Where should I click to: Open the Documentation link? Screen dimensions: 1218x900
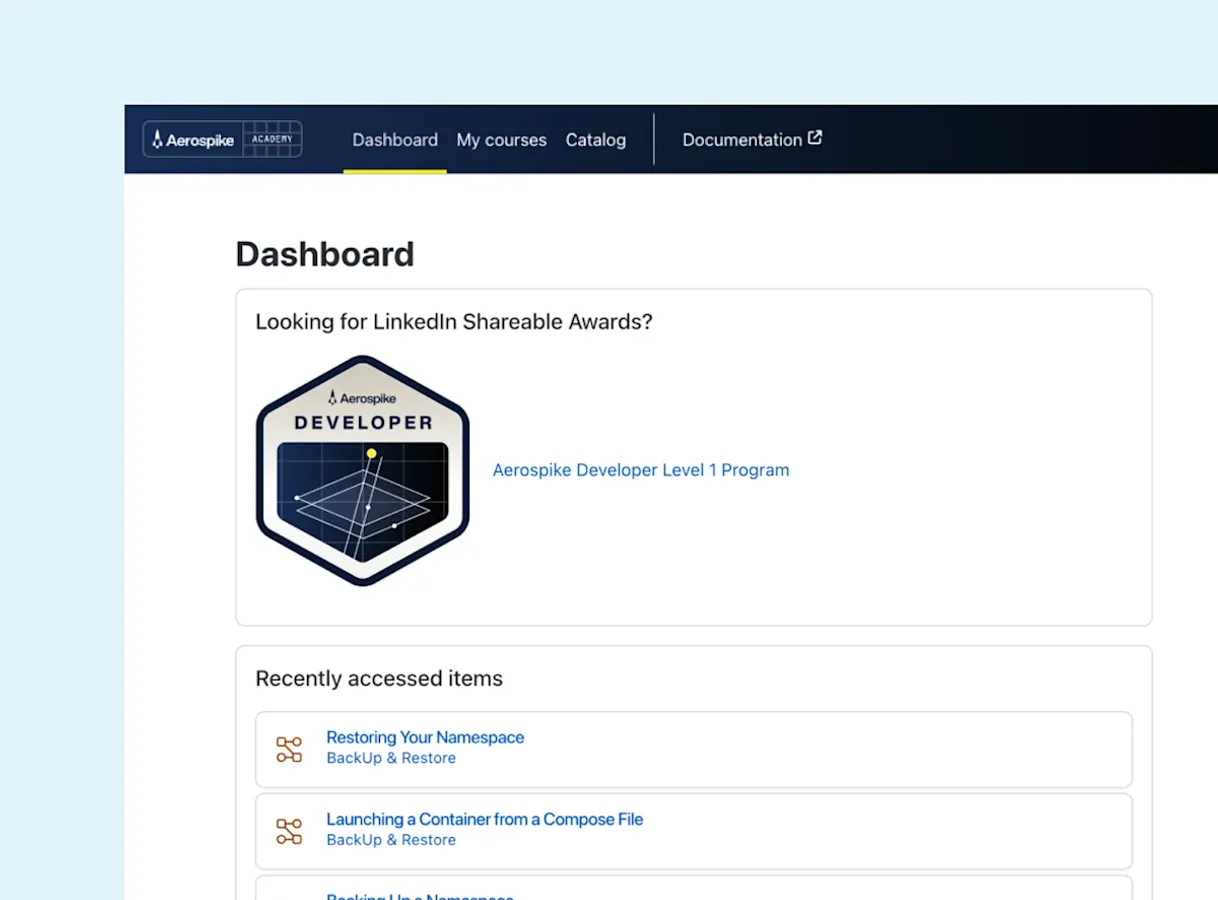coord(741,140)
